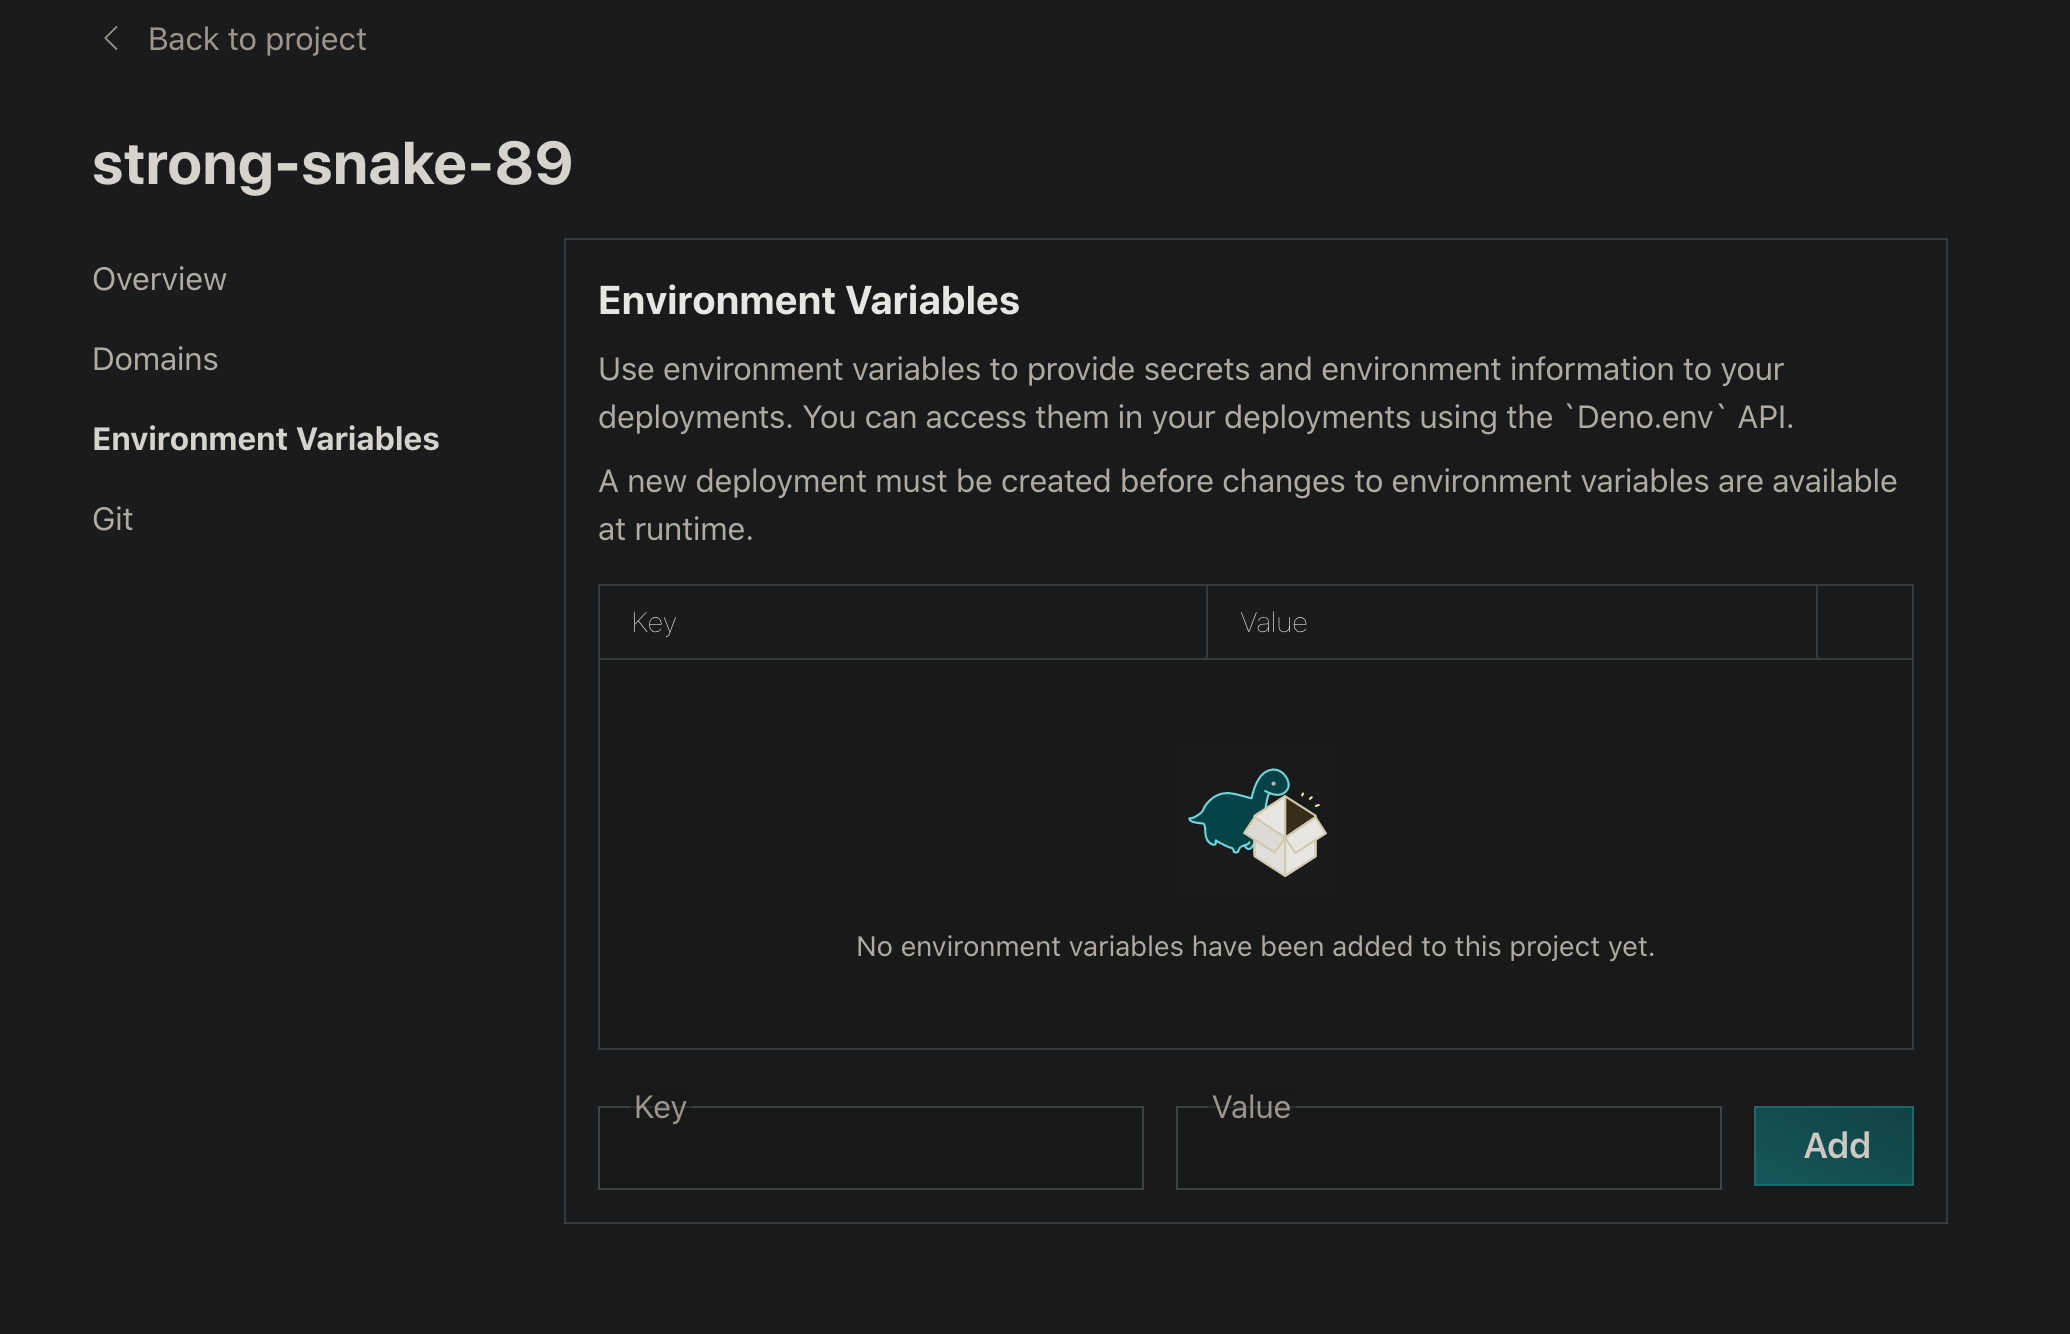Image resolution: width=2070 pixels, height=1334 pixels.
Task: Switch to the Domains section
Action: 155,359
